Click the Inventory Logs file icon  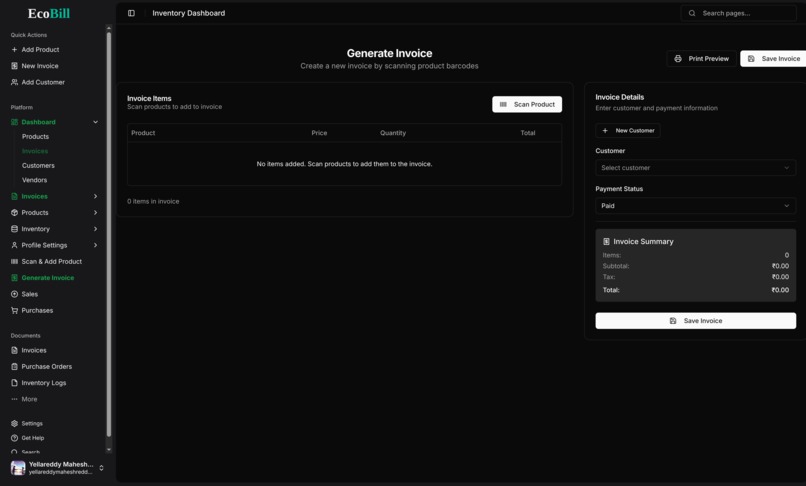[x=14, y=383]
